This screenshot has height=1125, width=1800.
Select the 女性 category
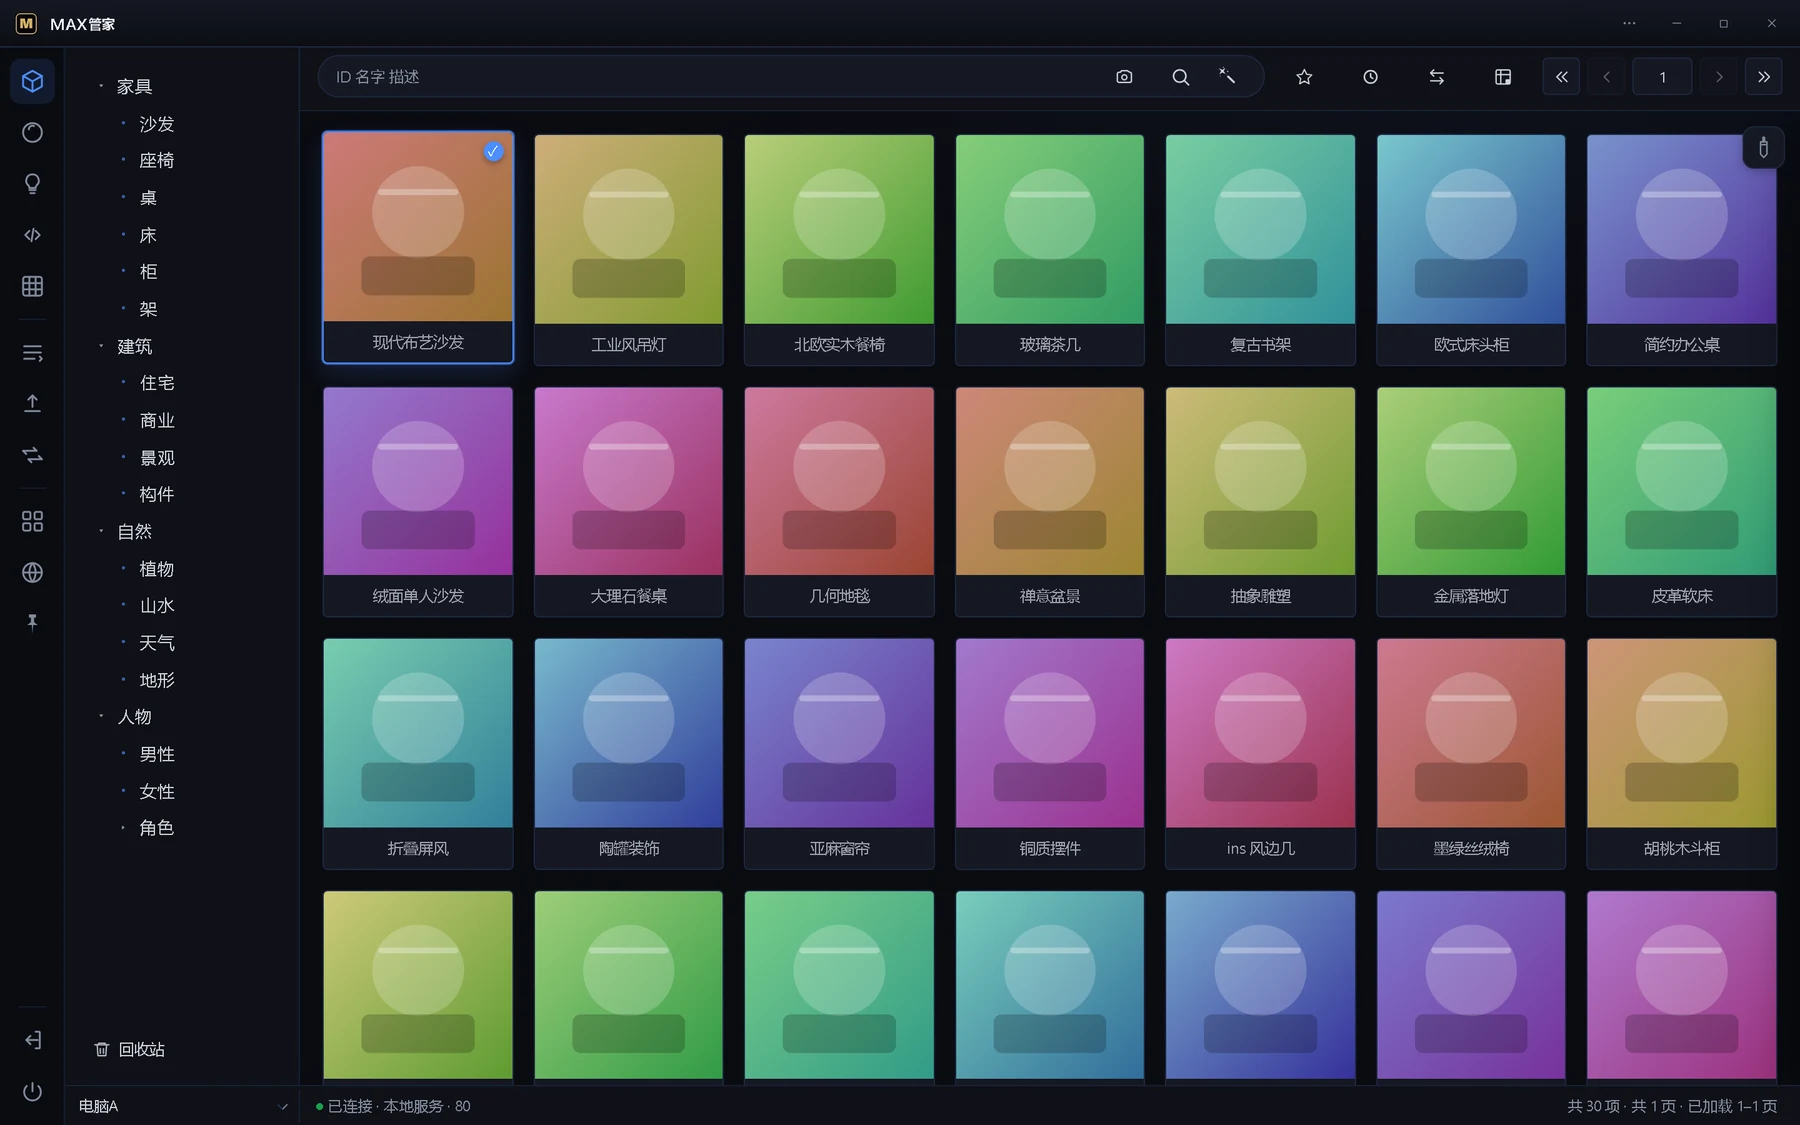(157, 791)
